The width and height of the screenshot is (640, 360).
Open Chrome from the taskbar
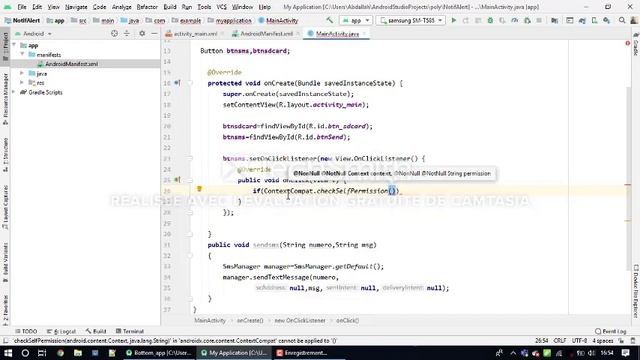coord(60,353)
